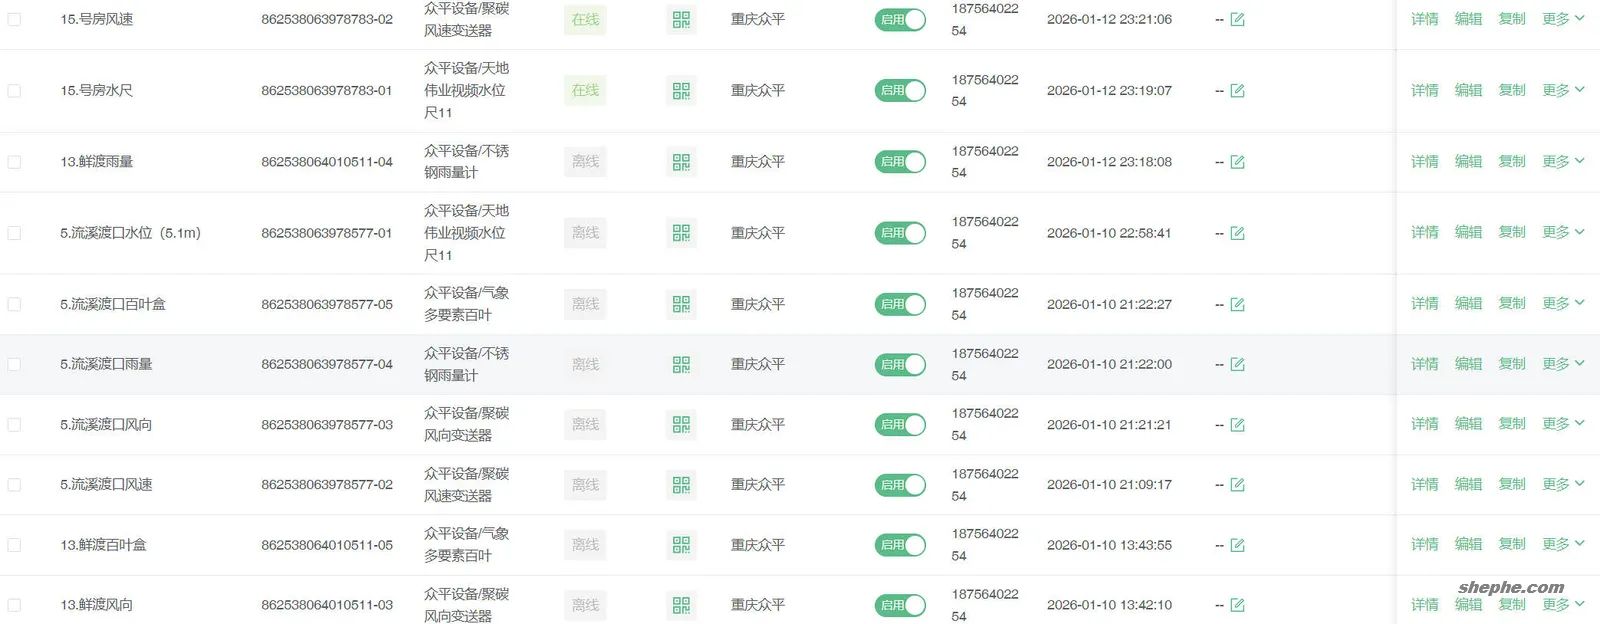Click 复制 for 5.流溪渡口风向 device
This screenshot has width=1600, height=624.
pyautogui.click(x=1512, y=424)
